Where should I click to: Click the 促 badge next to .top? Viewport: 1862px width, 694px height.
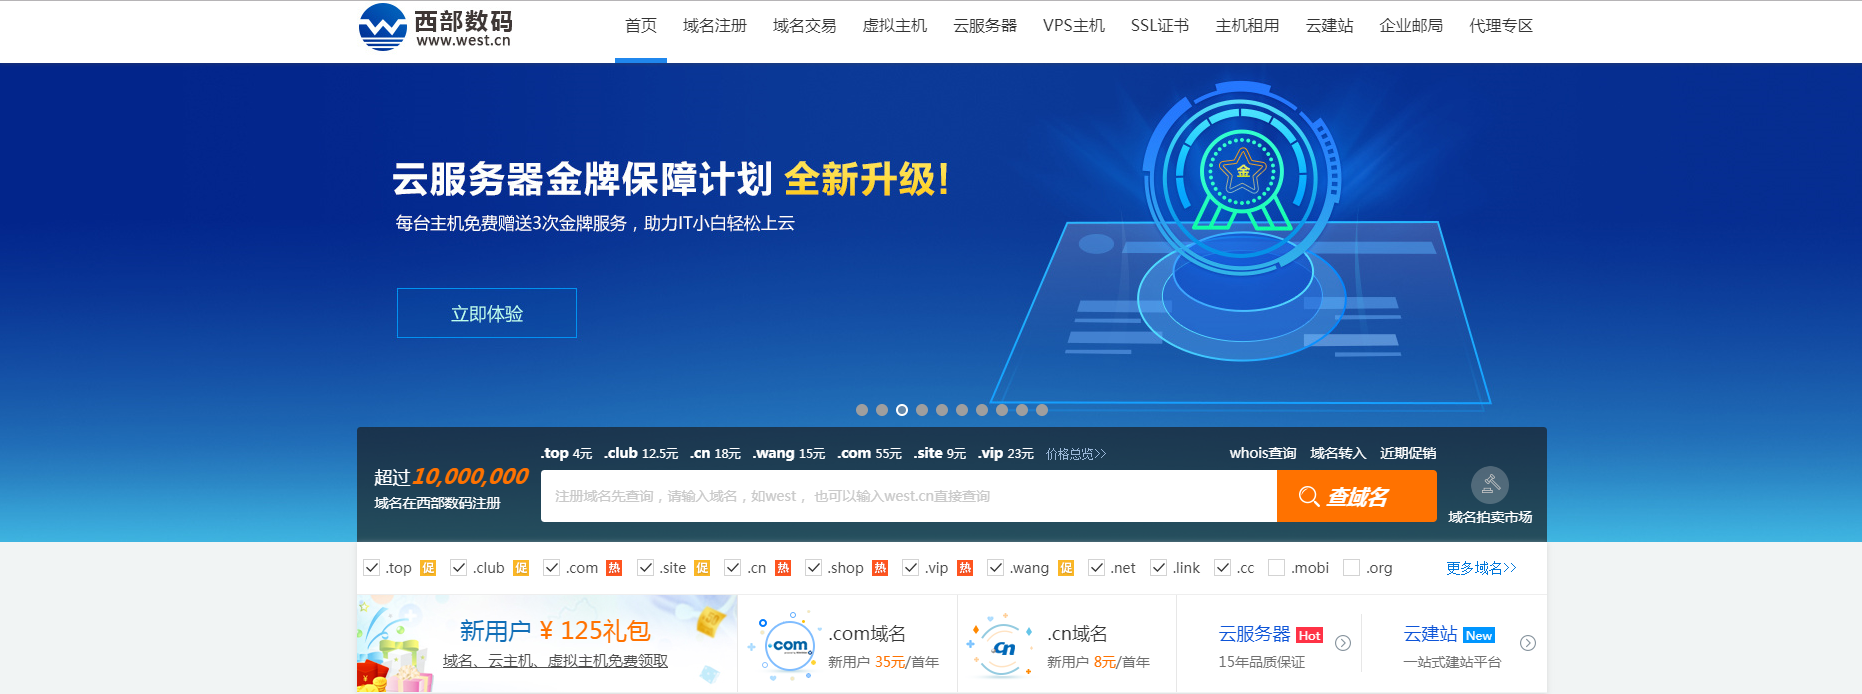pos(428,568)
